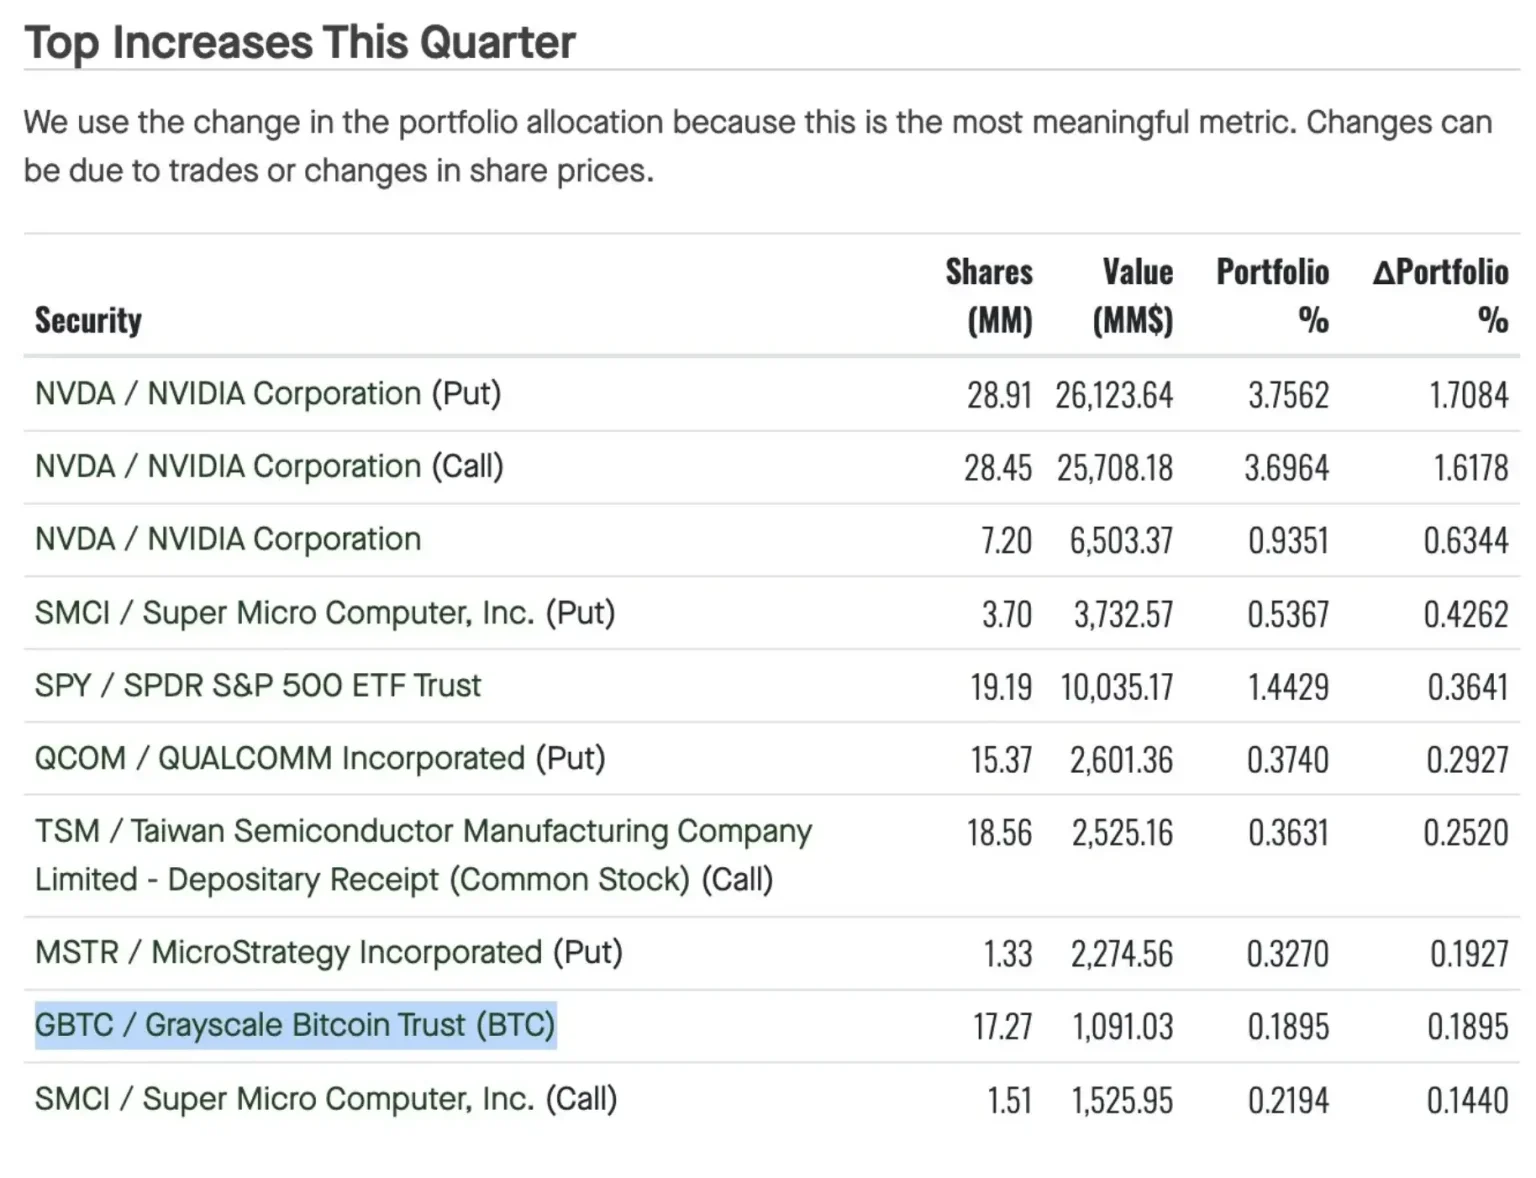Open SMCI / Super Micro Computer, Inc. (Call)
This screenshot has height=1178, width=1536.
(x=326, y=1099)
